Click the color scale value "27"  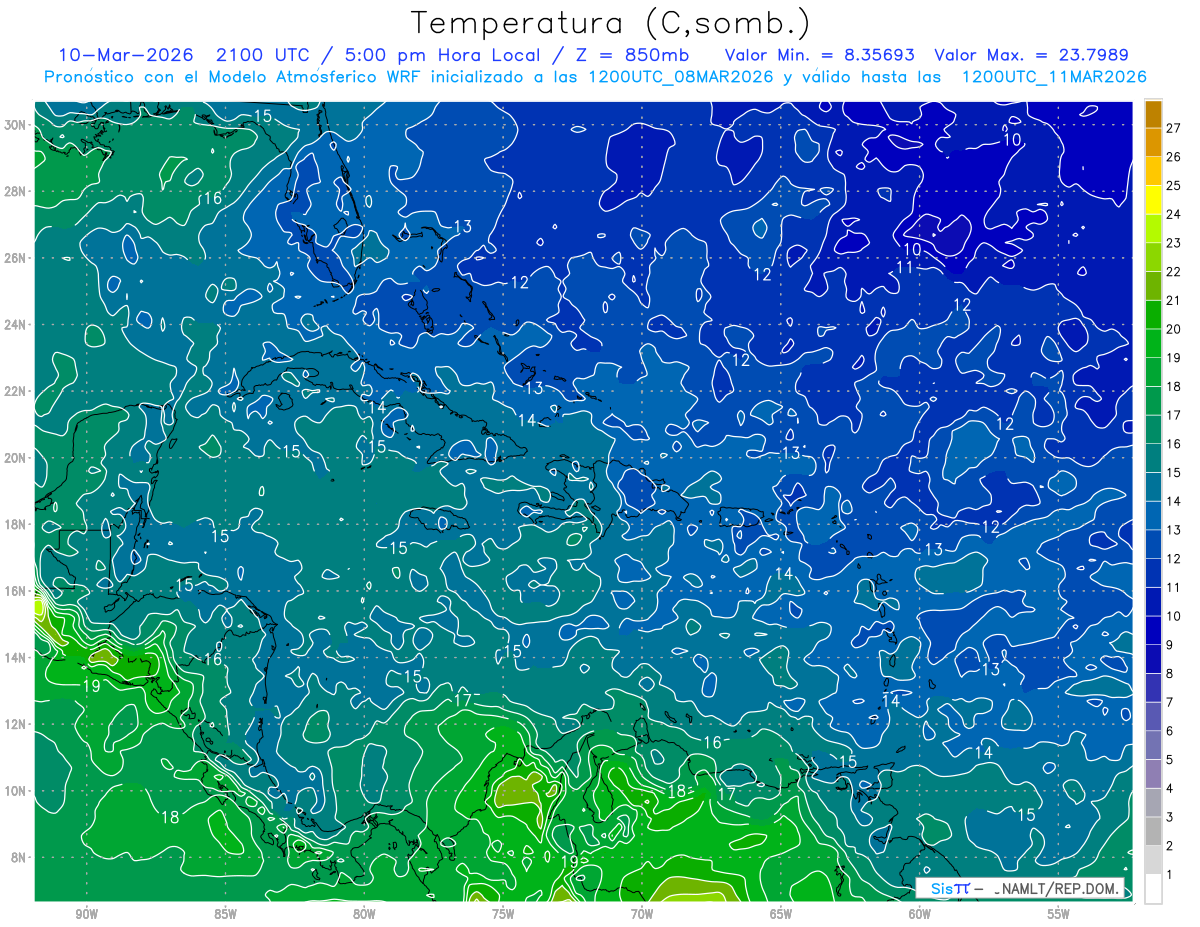tap(1173, 128)
